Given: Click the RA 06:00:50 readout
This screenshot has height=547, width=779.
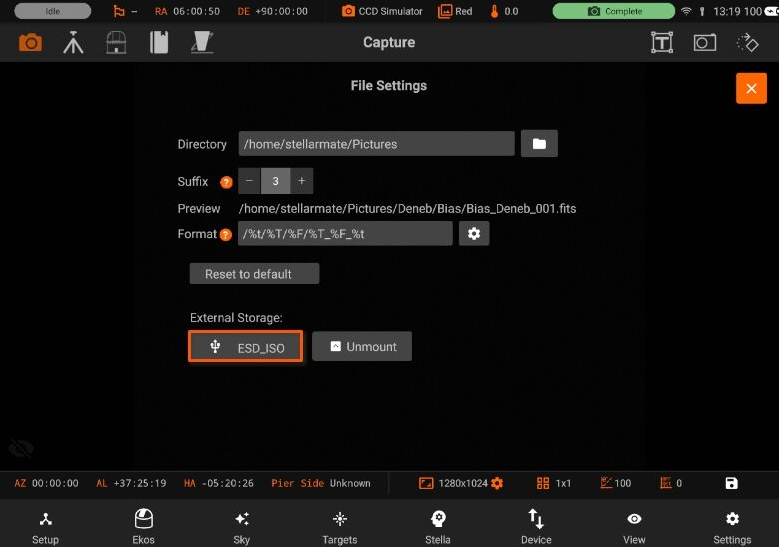Looking at the screenshot, I should coord(187,11).
